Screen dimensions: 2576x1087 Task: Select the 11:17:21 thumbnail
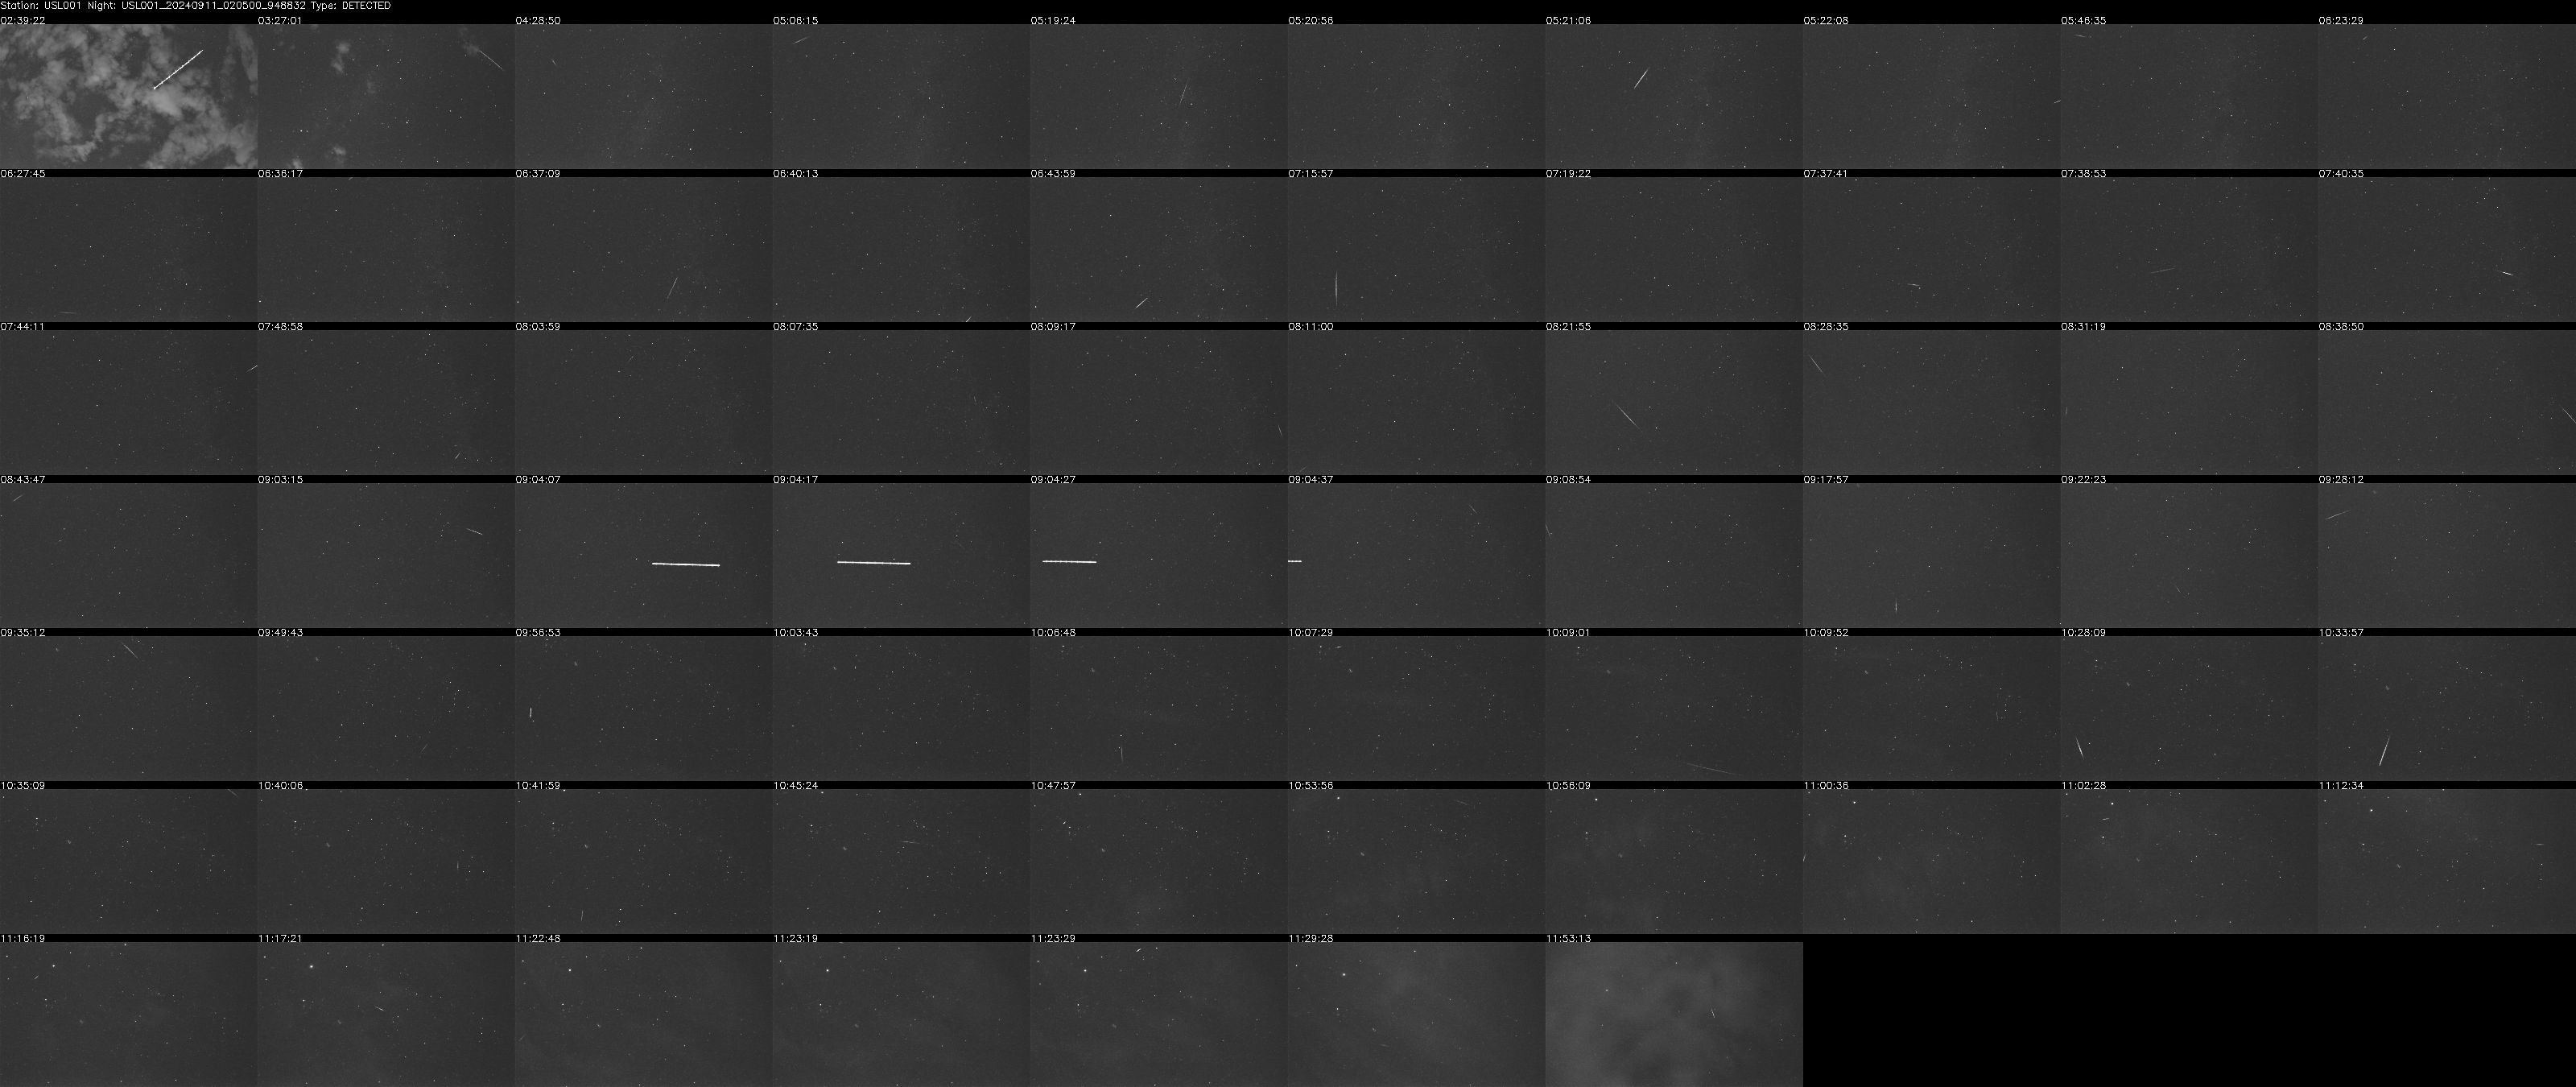tap(386, 1014)
